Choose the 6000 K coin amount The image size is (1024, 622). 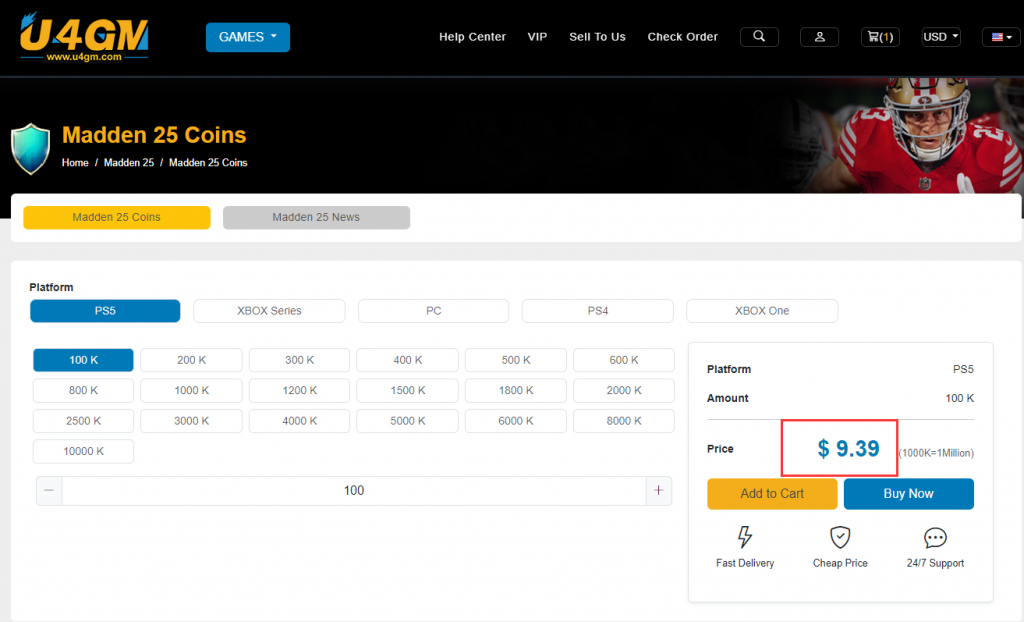[x=515, y=421]
